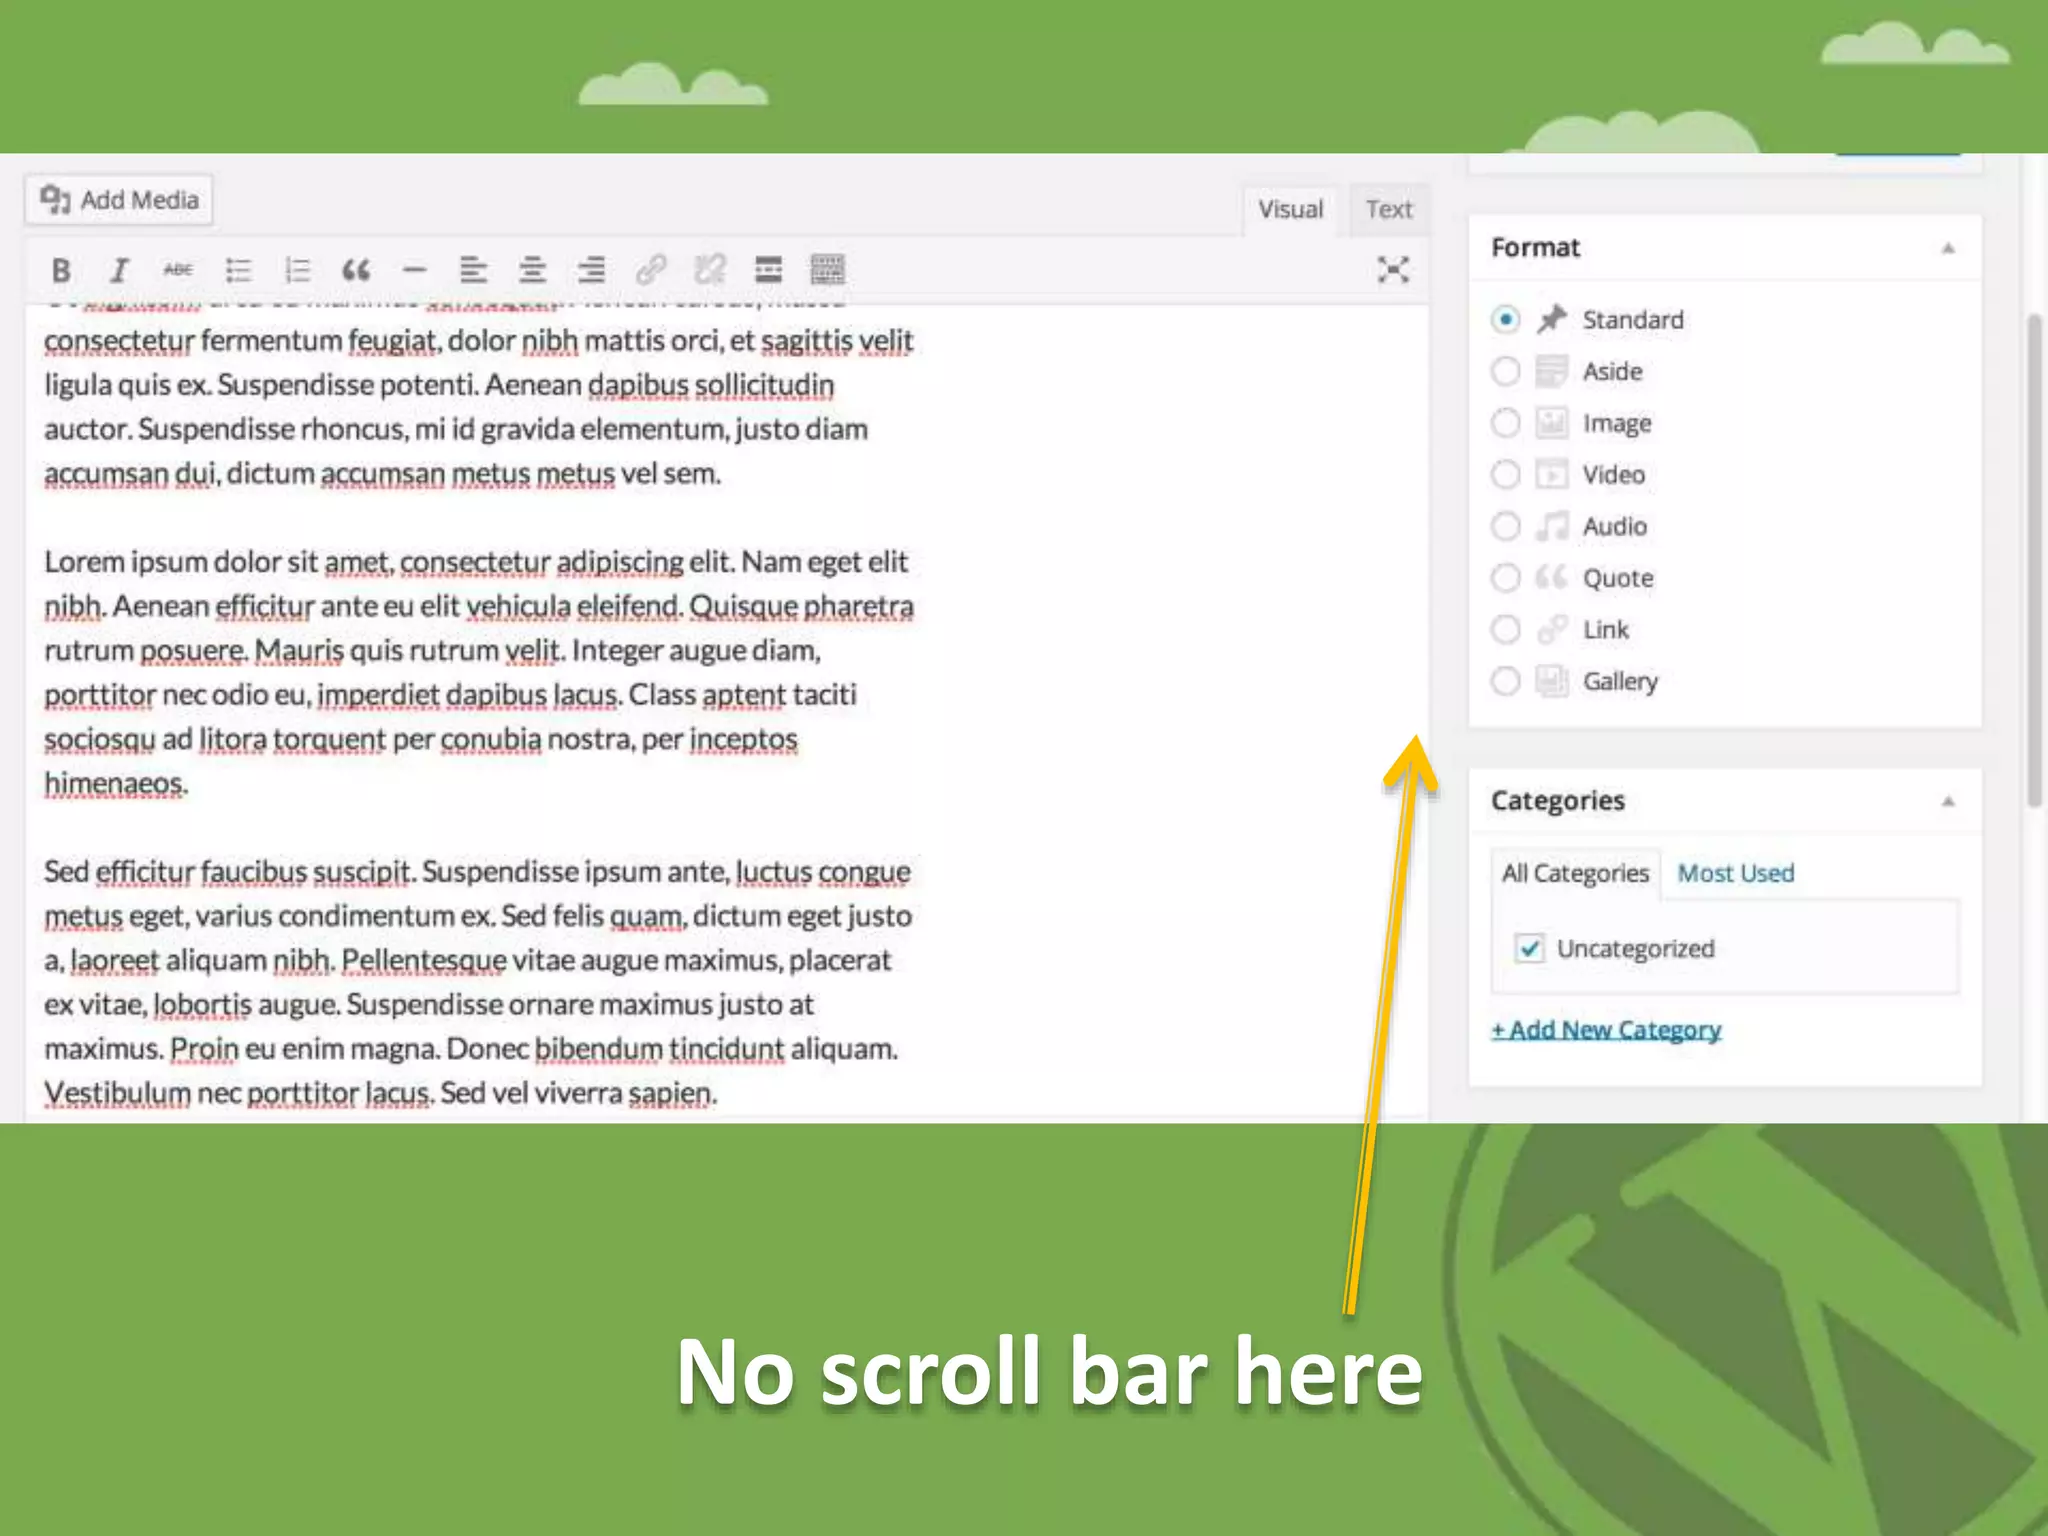
Task: Switch to the Visual editor tab
Action: [1290, 210]
